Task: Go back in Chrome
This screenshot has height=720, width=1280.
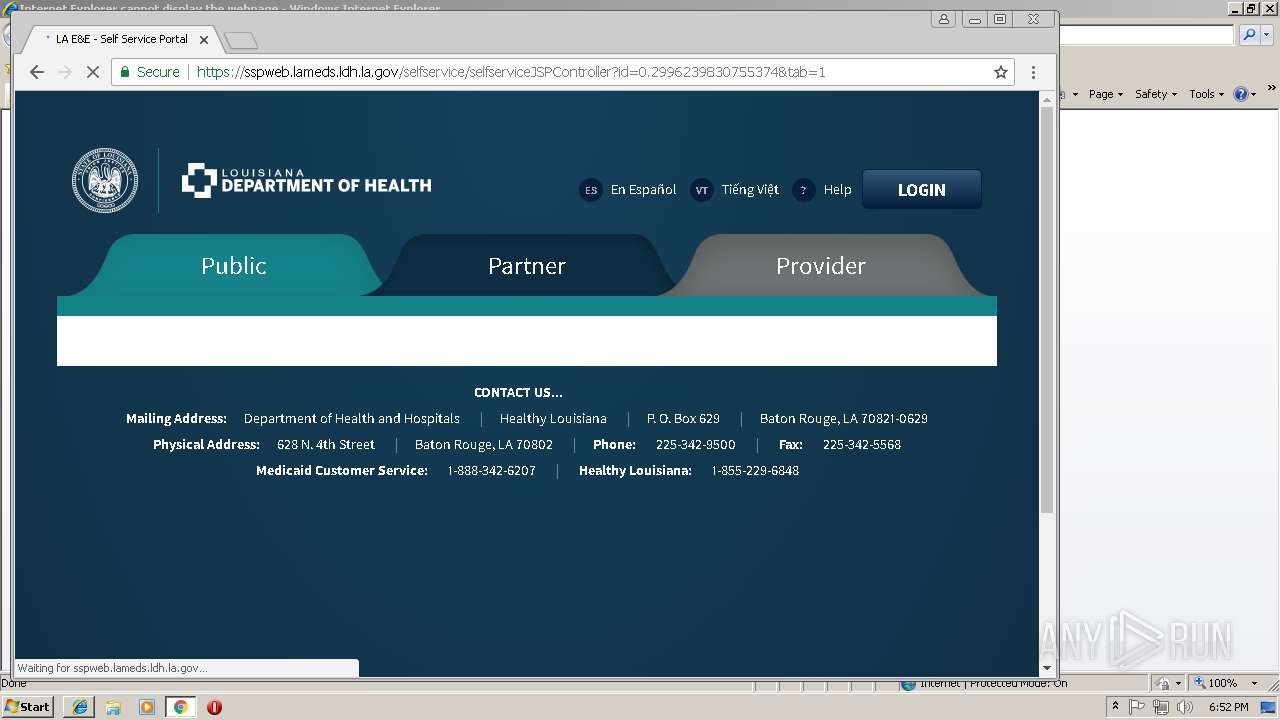Action: pyautogui.click(x=37, y=72)
